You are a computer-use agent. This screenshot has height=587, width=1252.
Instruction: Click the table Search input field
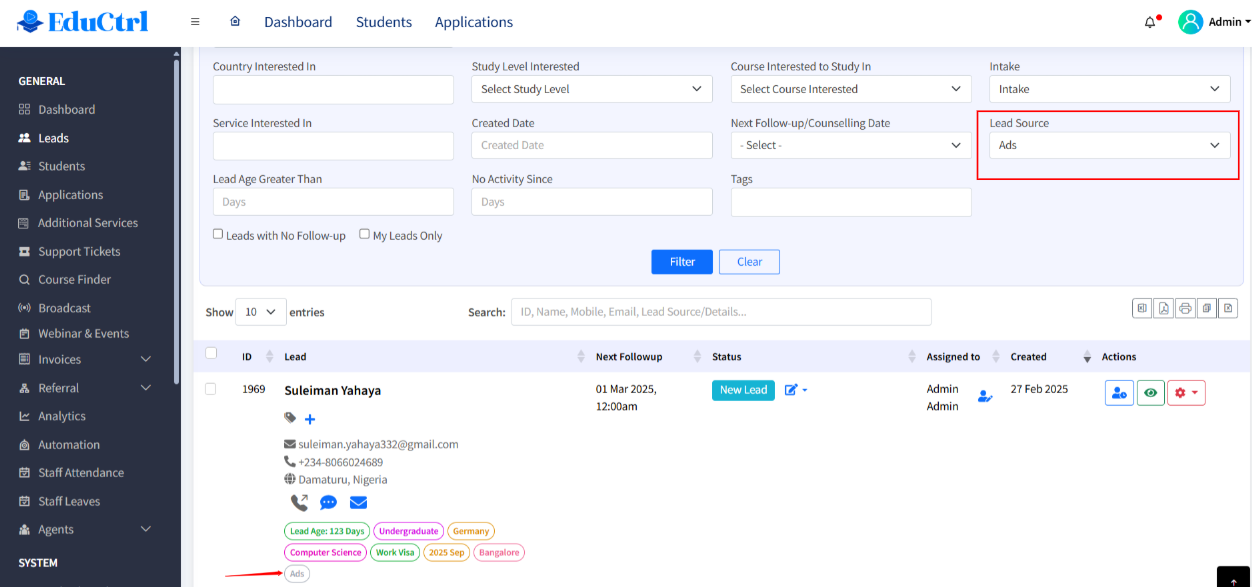(x=720, y=312)
